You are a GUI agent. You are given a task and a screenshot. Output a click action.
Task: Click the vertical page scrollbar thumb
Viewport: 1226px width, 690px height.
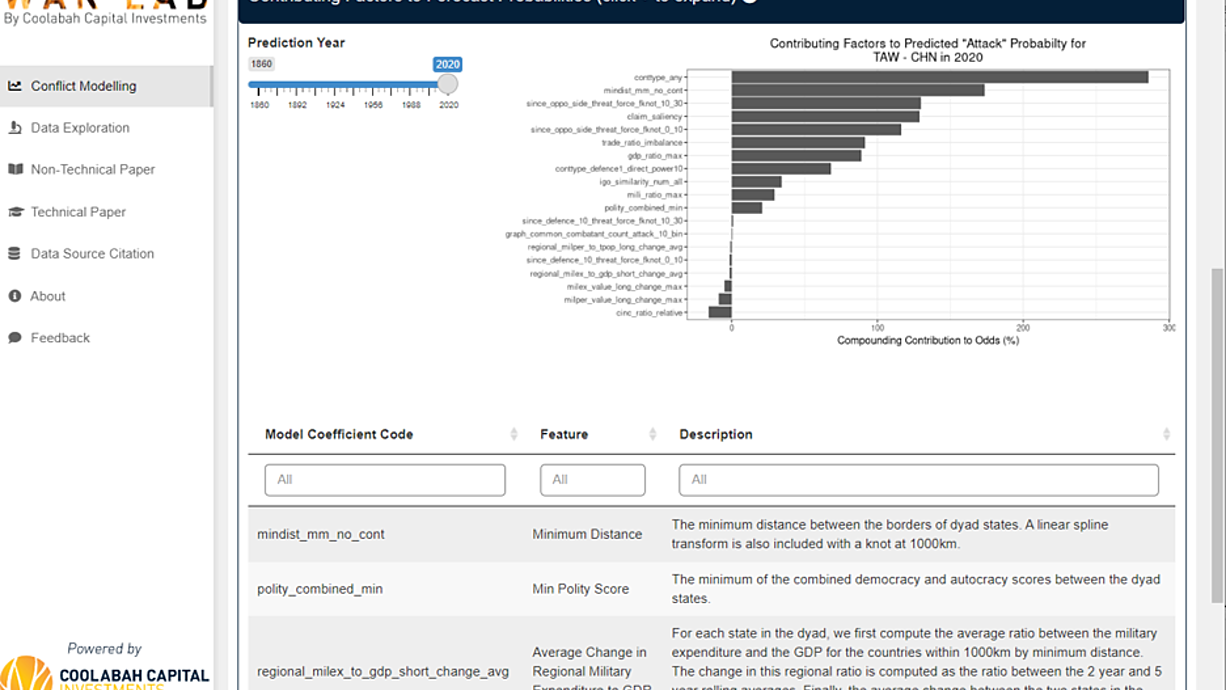pyautogui.click(x=1217, y=435)
